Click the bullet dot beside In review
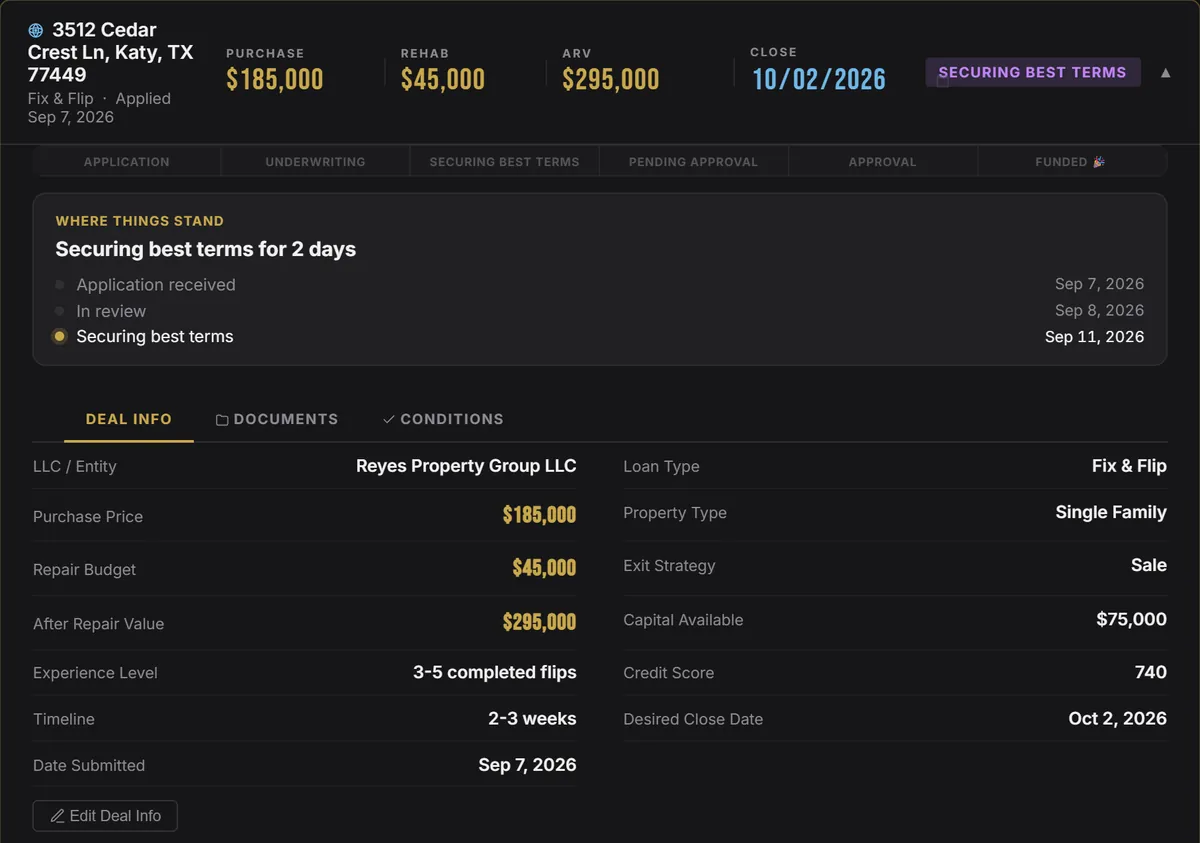Viewport: 1200px width, 843px height. (x=59, y=311)
